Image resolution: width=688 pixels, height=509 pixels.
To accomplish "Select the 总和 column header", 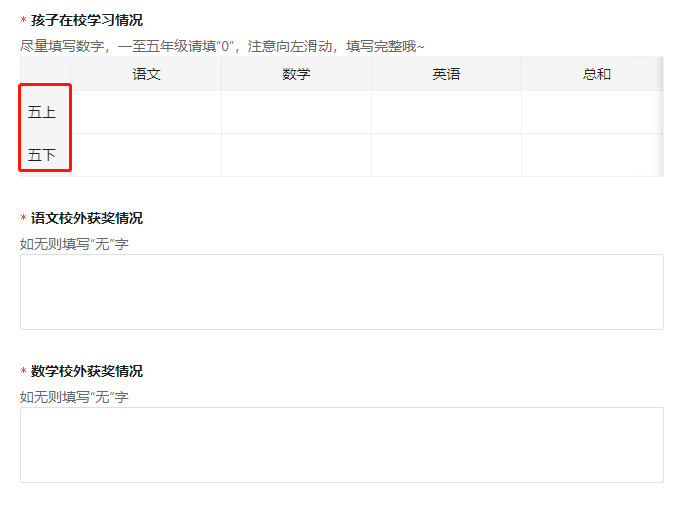I will pos(592,74).
